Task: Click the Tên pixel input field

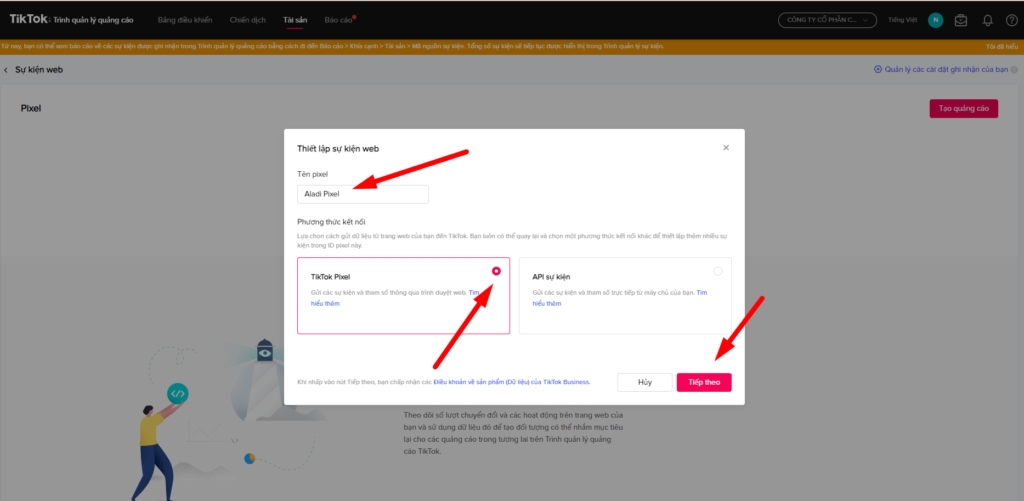Action: click(x=363, y=194)
